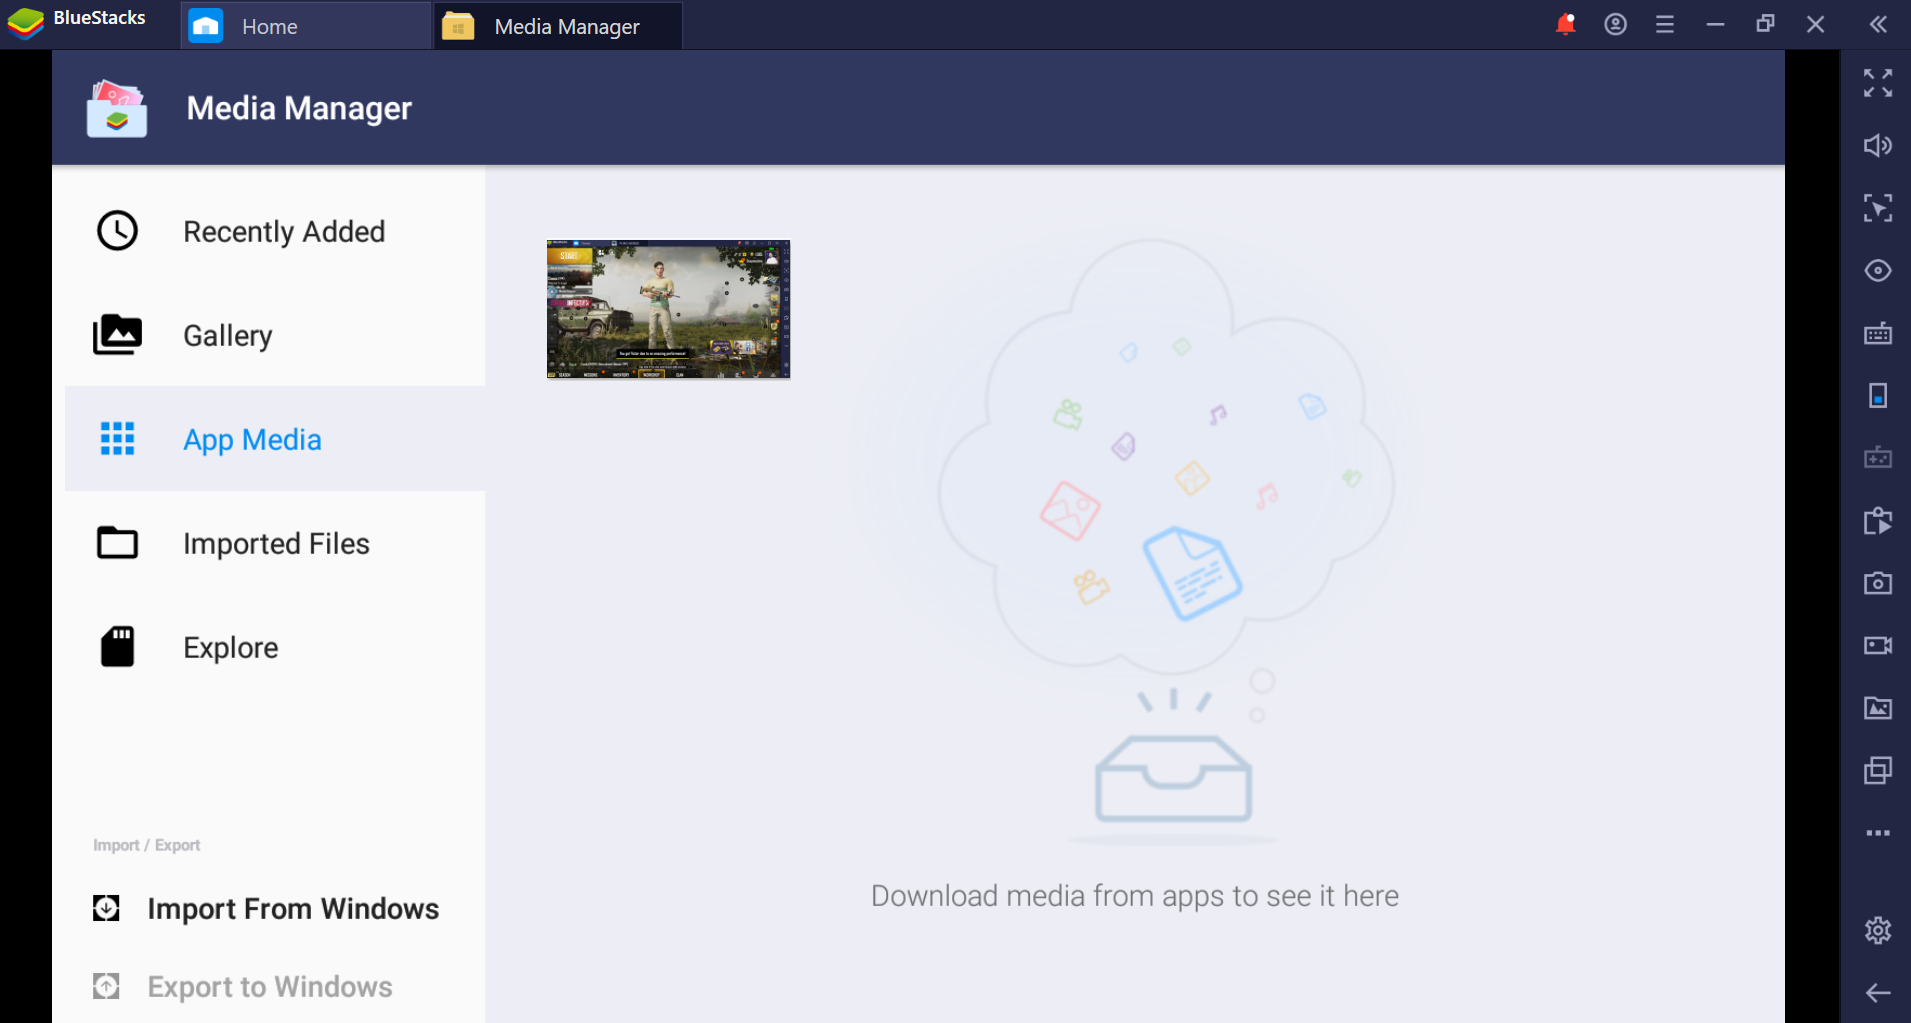Open the more options three dots

(x=1878, y=833)
